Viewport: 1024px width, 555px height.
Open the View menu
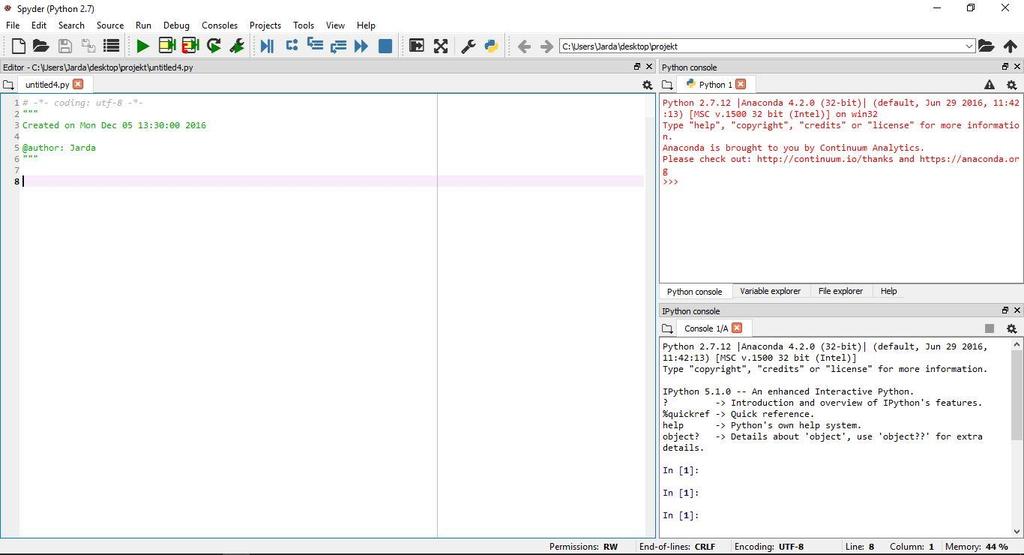click(335, 25)
